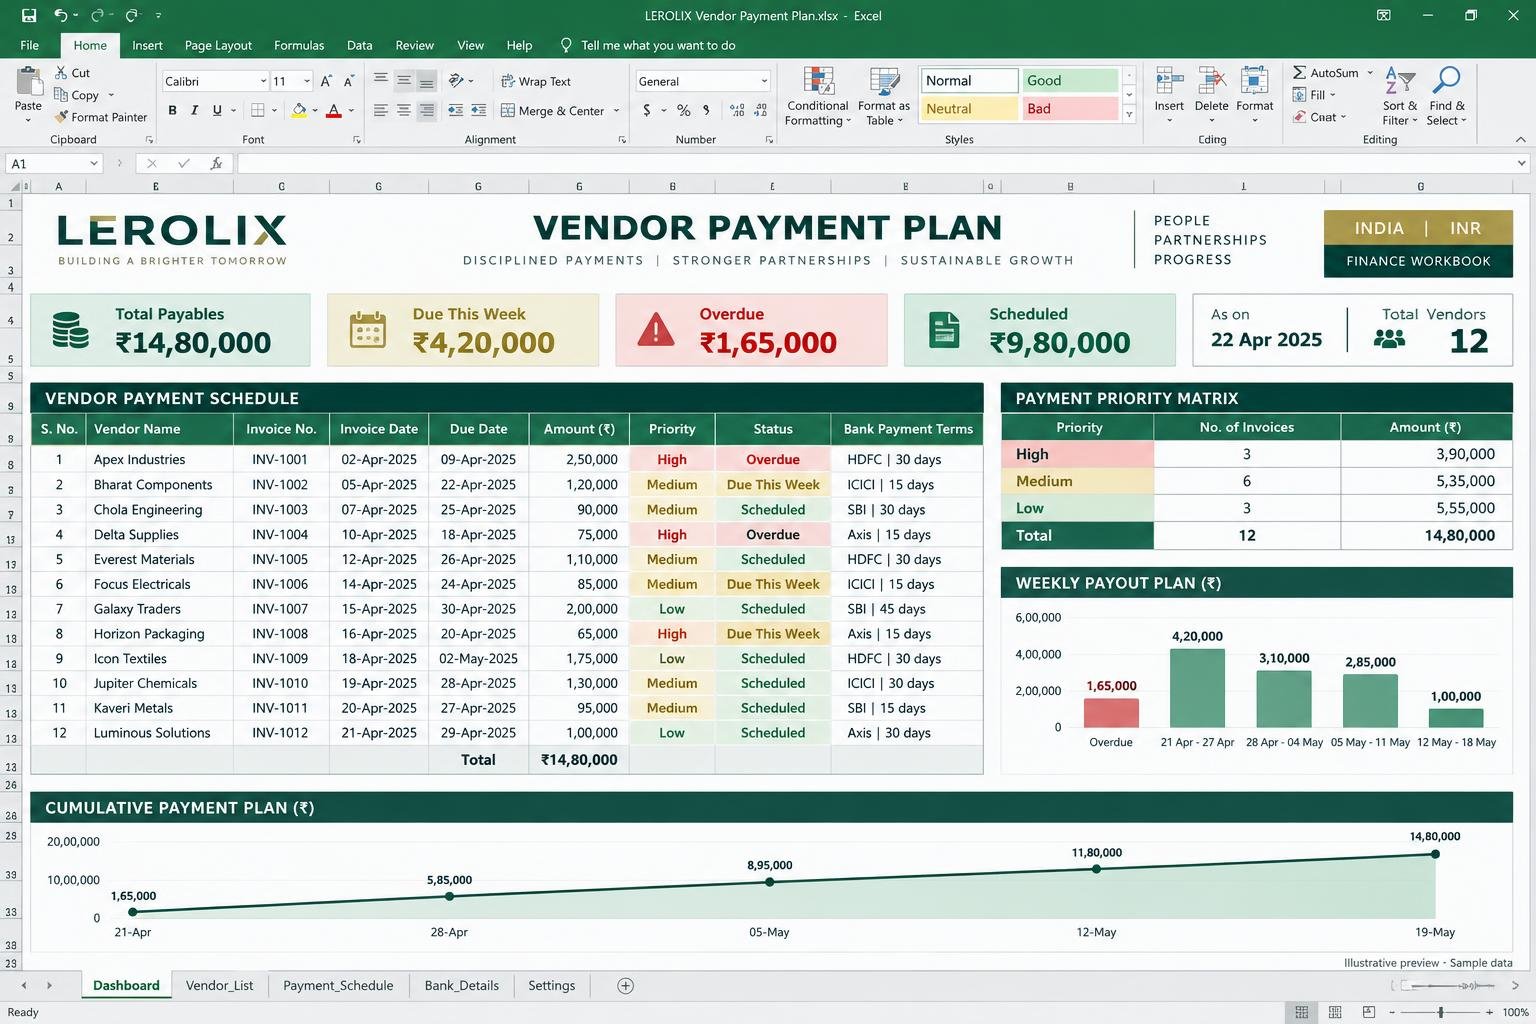The height and width of the screenshot is (1024, 1536).
Task: Click the Save icon in the title bar
Action: coord(29,15)
